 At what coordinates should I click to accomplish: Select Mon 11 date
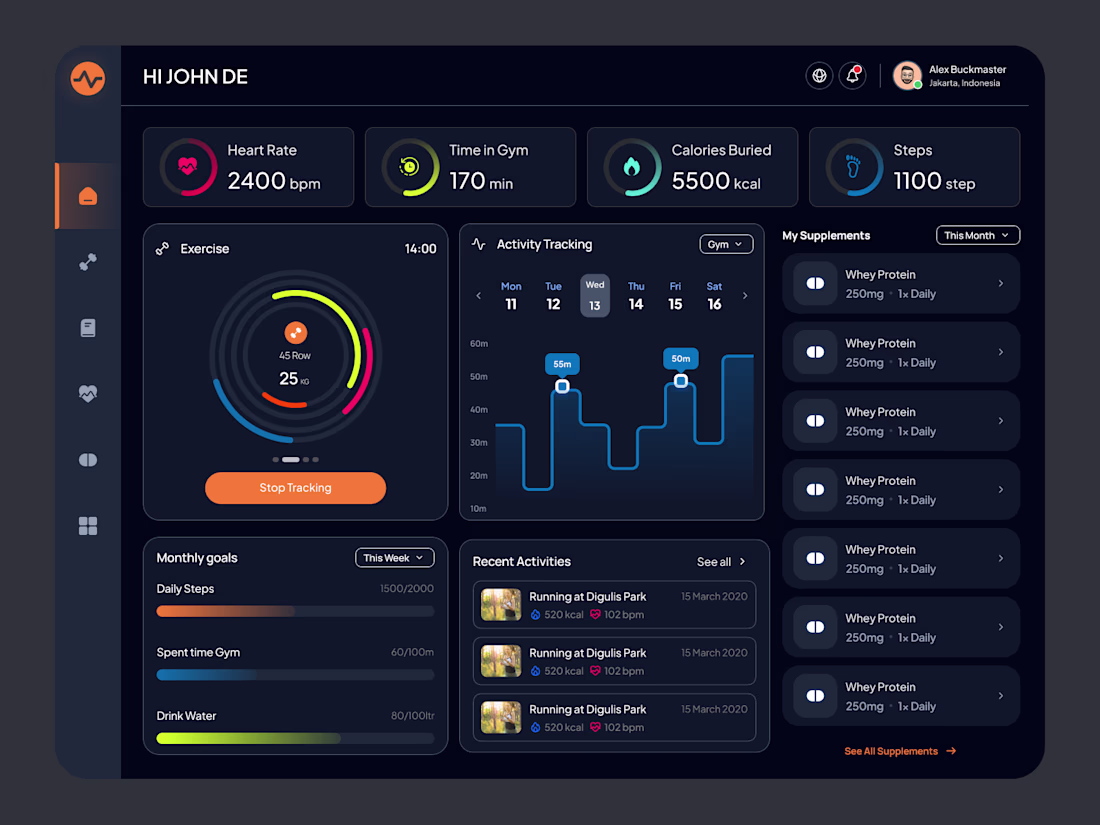(511, 295)
